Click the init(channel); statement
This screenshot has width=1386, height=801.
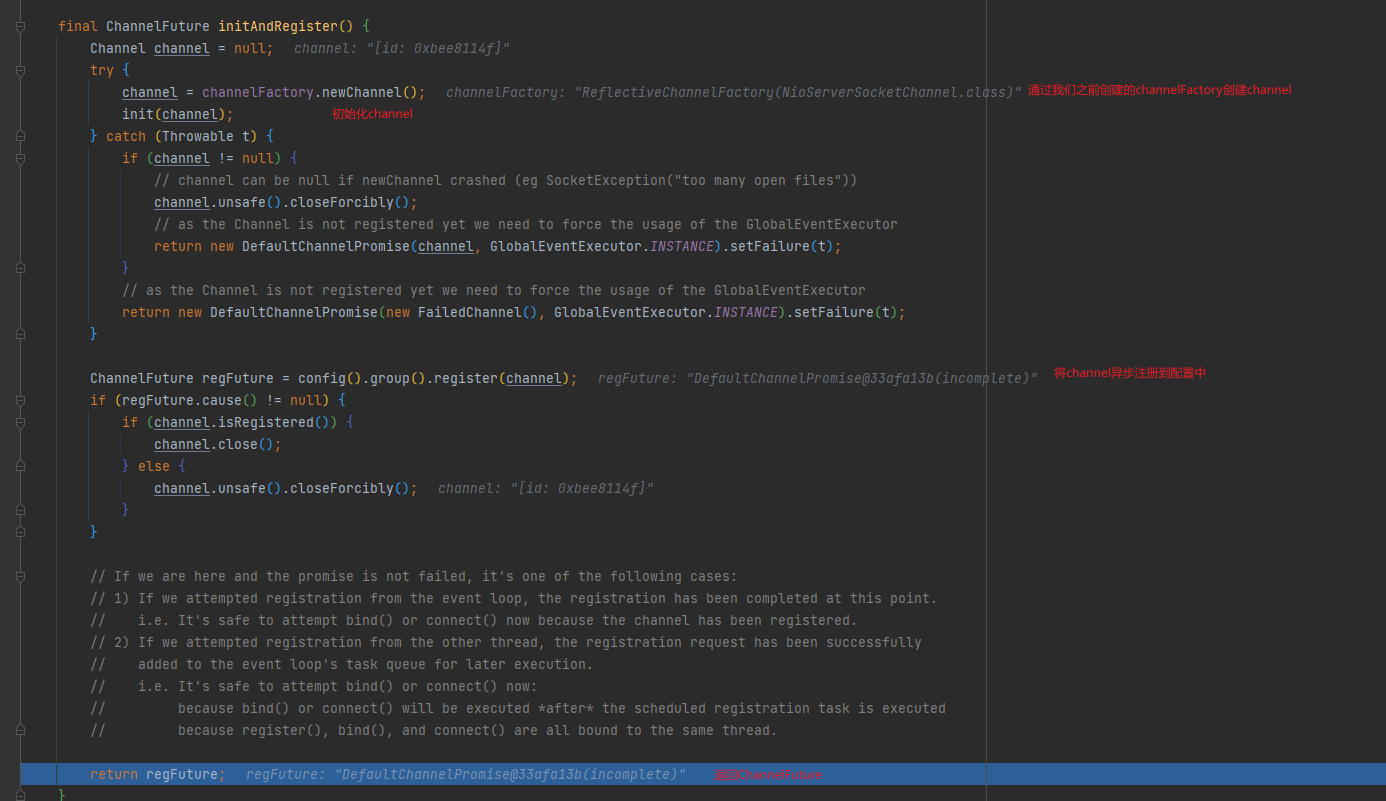[x=178, y=115]
